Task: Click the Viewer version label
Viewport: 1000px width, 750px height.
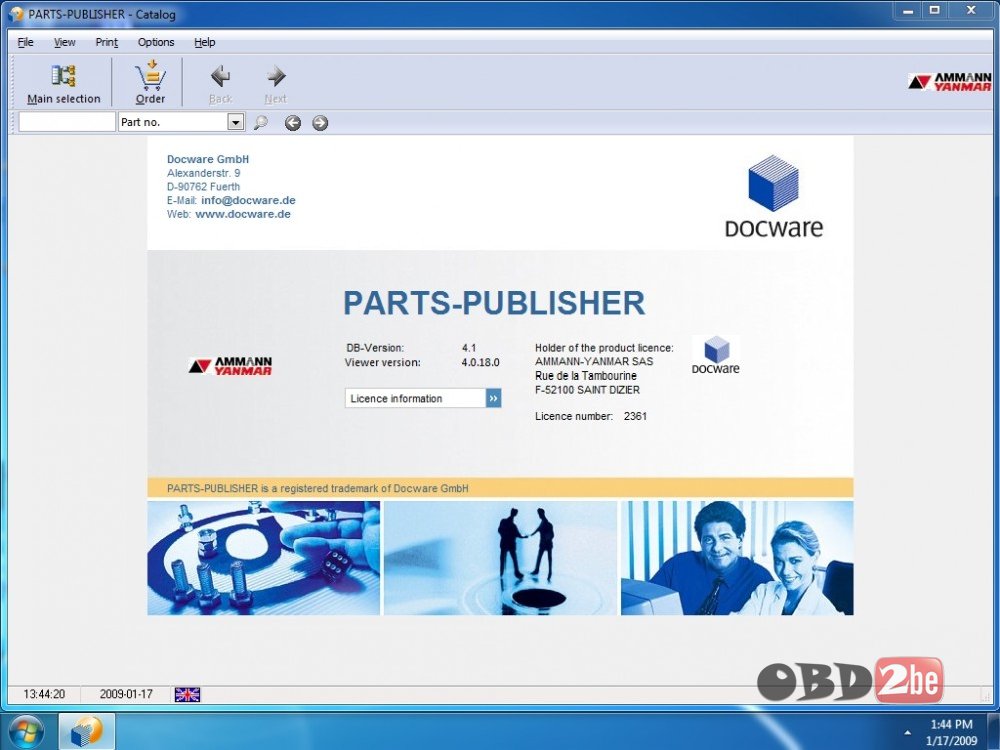Action: tap(383, 362)
